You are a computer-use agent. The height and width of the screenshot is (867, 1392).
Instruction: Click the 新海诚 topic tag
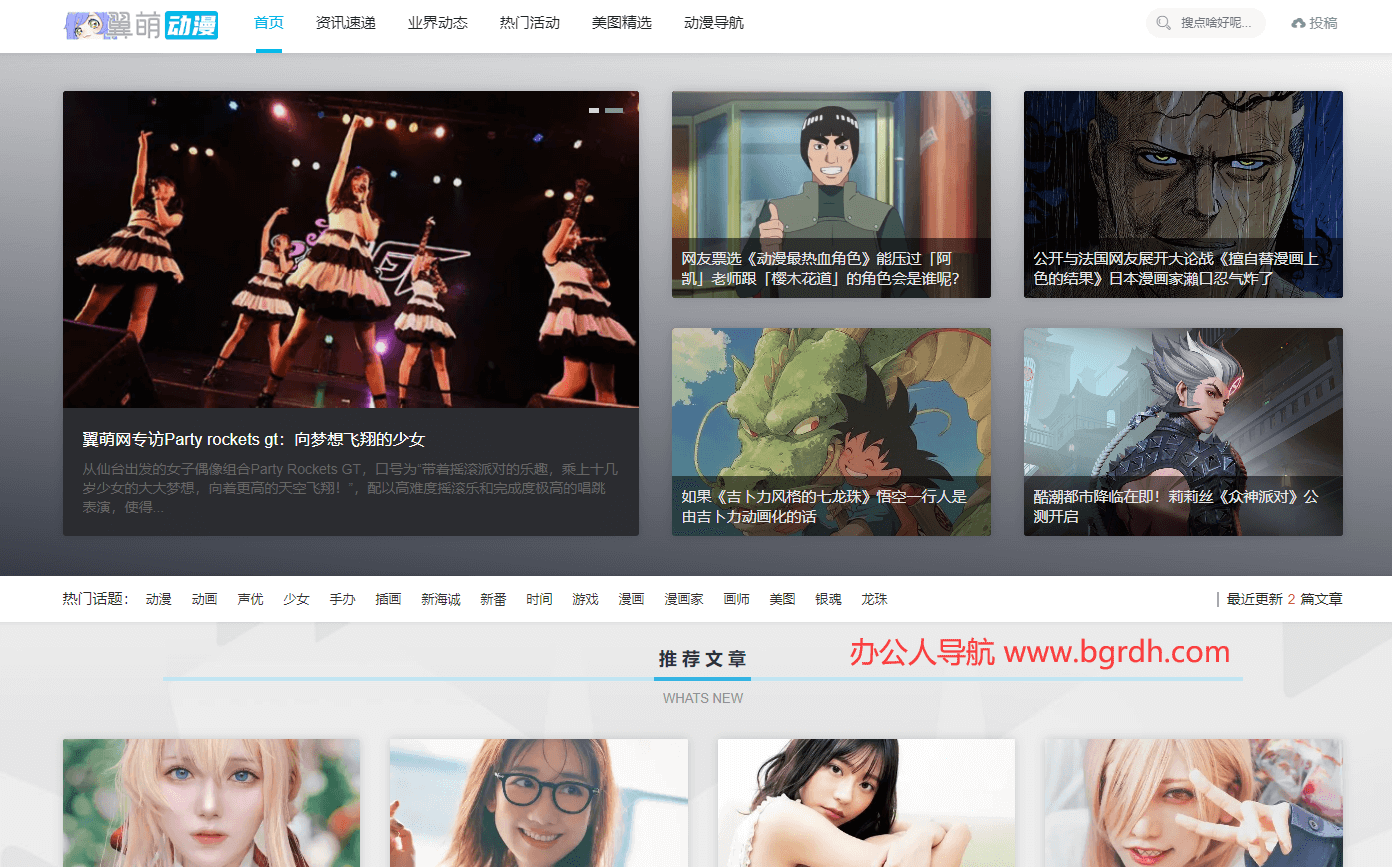coord(440,599)
